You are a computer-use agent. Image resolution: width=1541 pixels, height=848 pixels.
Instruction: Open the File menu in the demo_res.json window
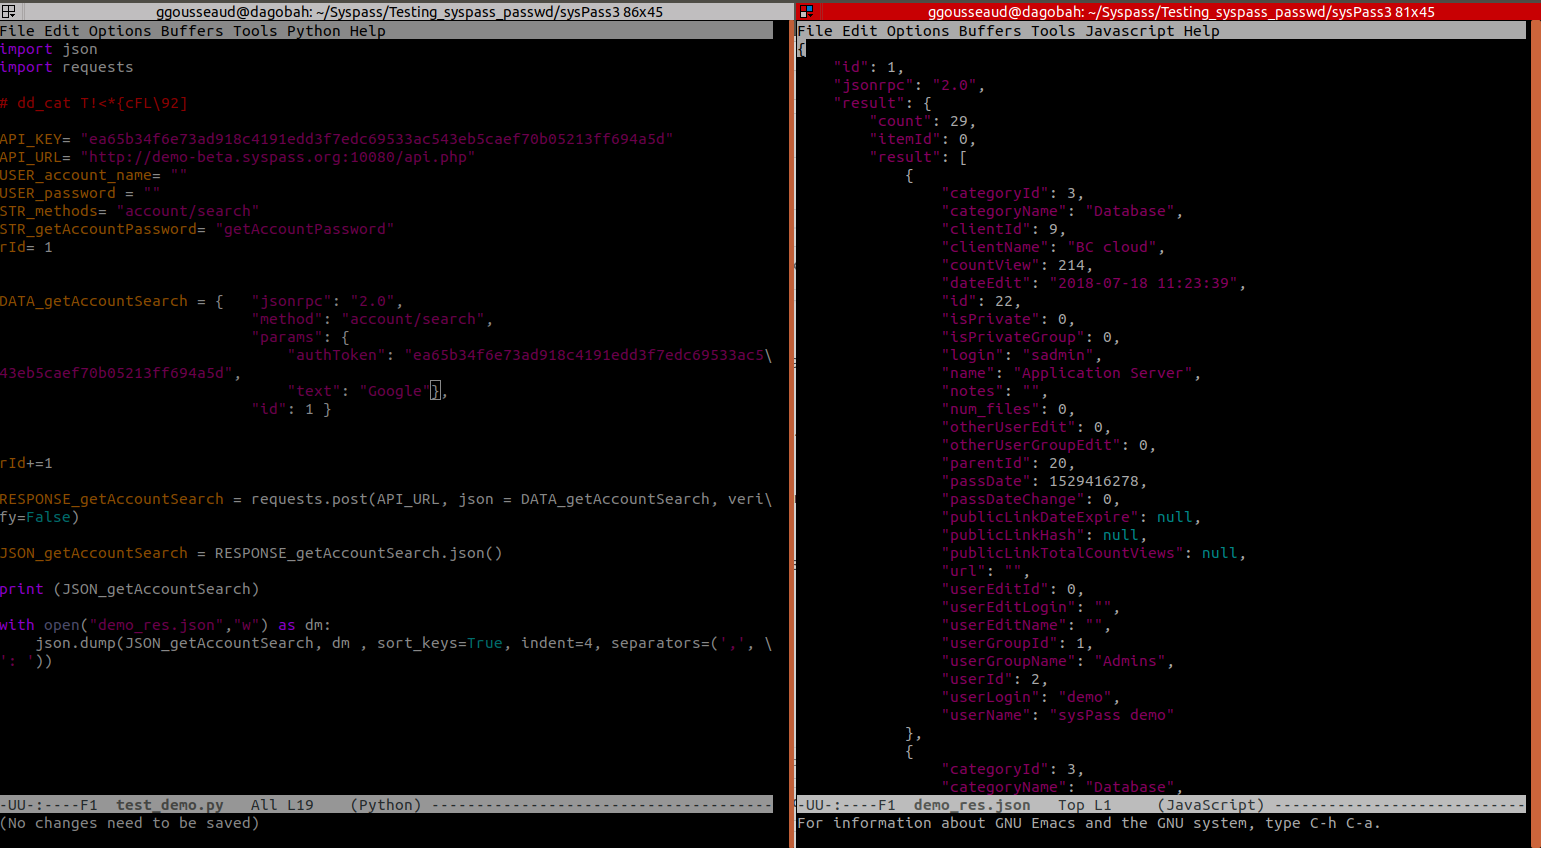[815, 31]
